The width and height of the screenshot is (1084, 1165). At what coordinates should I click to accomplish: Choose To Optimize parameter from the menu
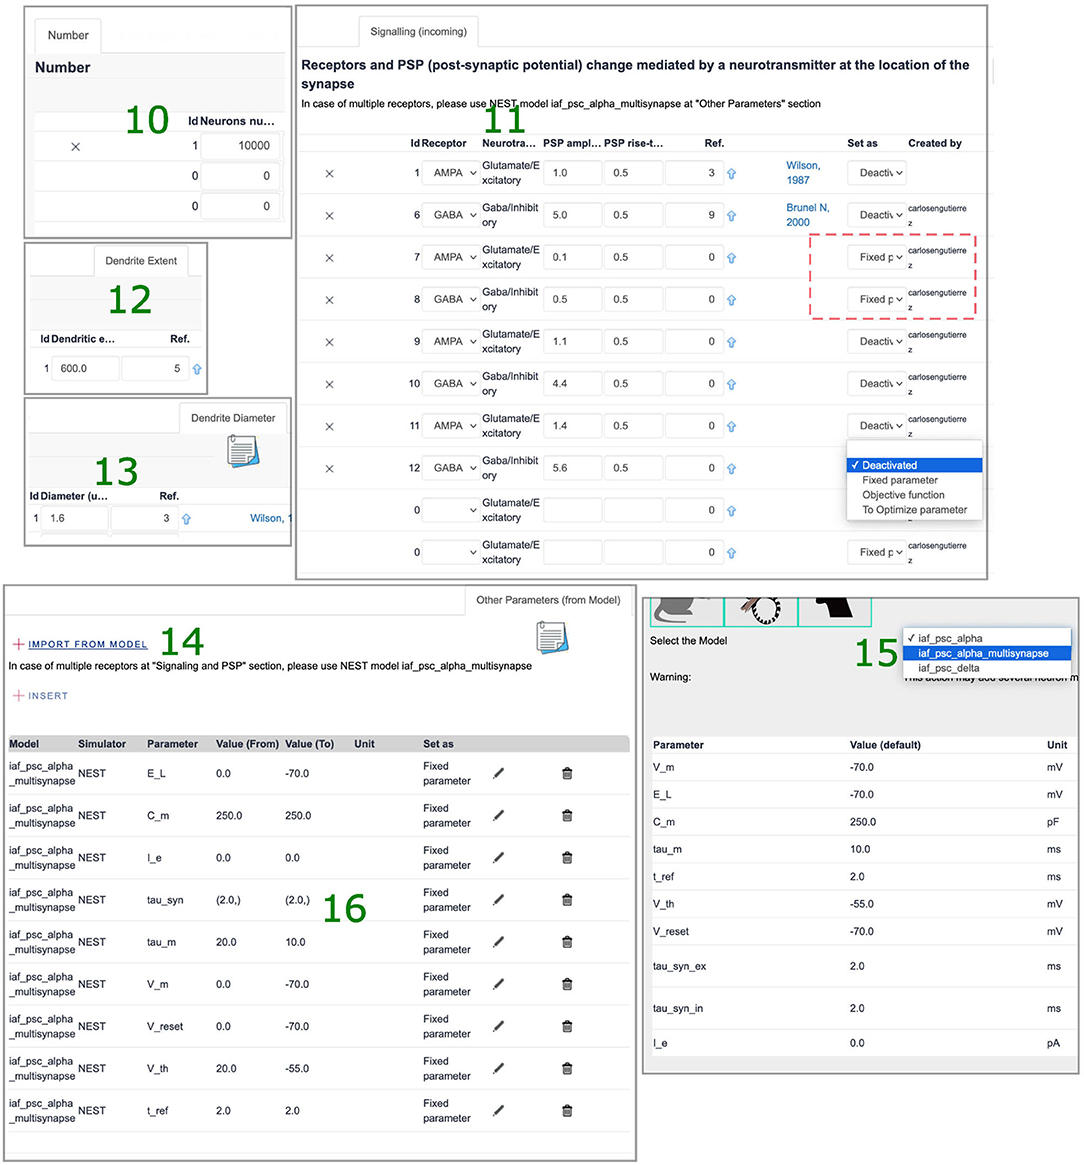[914, 510]
